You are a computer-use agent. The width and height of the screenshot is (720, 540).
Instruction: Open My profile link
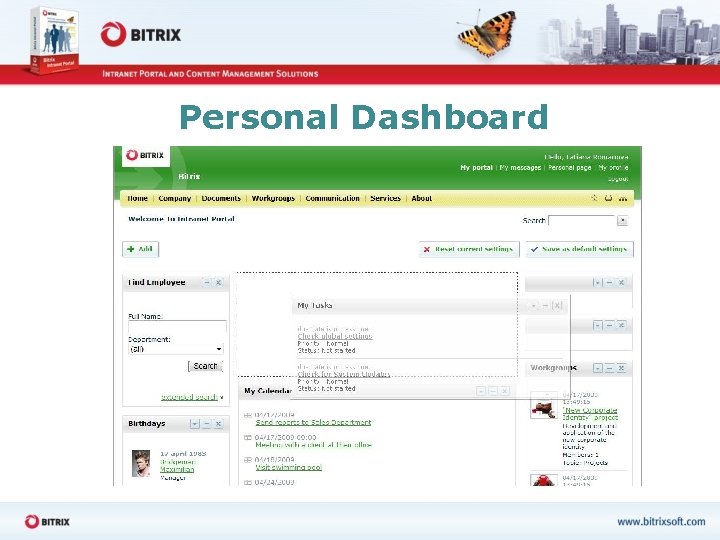[x=613, y=168]
